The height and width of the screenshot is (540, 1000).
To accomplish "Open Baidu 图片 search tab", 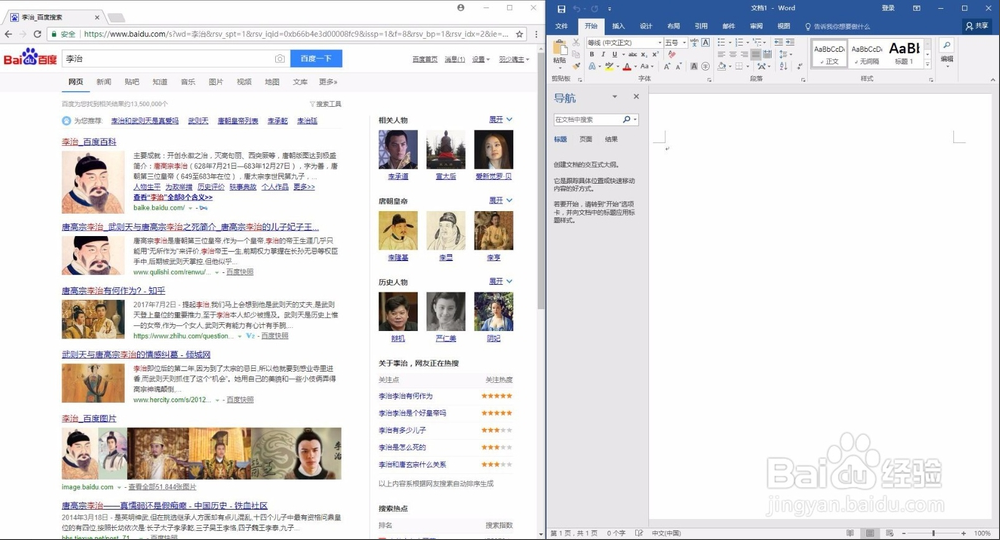I will [x=216, y=82].
